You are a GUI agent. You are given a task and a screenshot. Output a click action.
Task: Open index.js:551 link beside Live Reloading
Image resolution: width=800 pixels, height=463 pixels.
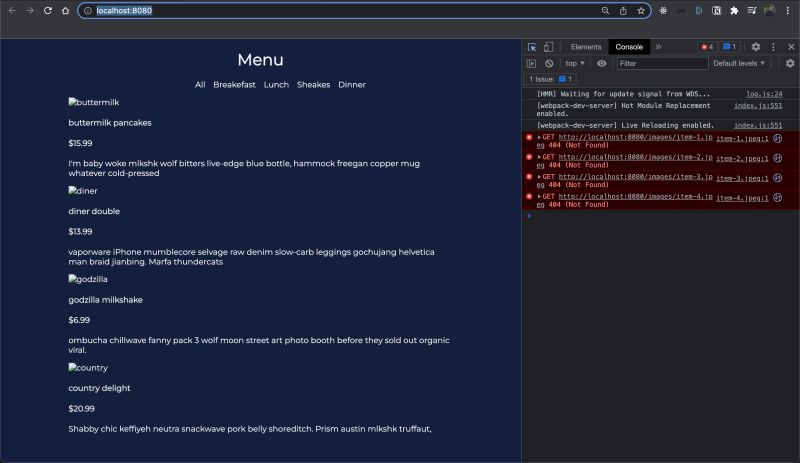pos(758,126)
